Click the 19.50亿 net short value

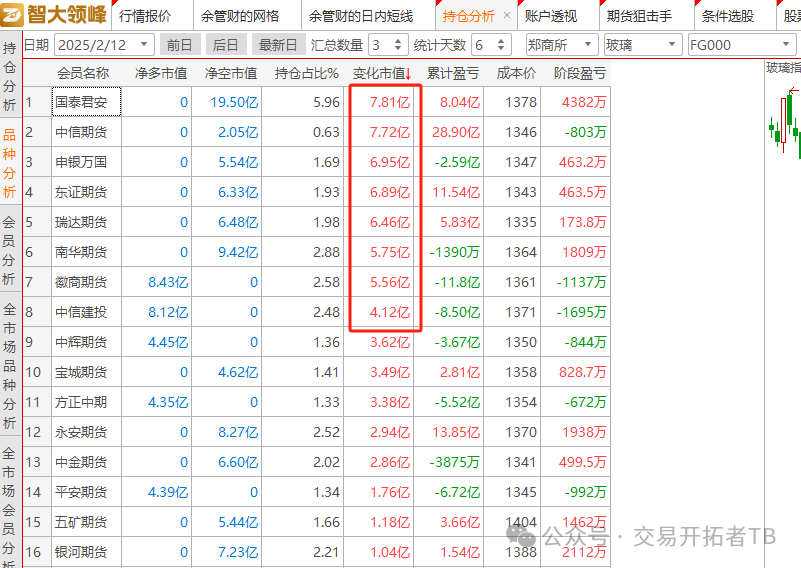(234, 102)
